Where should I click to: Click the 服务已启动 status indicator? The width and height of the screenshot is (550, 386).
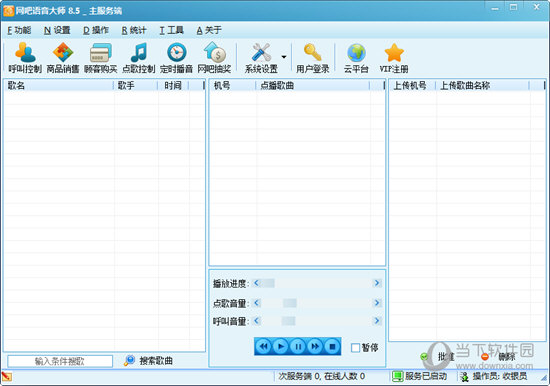(x=419, y=377)
